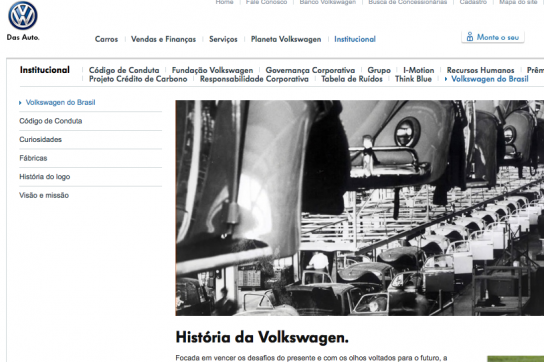Image resolution: width=544 pixels, height=362 pixels.
Task: Open Código de Conduta in left sidebar
Action: point(51,121)
